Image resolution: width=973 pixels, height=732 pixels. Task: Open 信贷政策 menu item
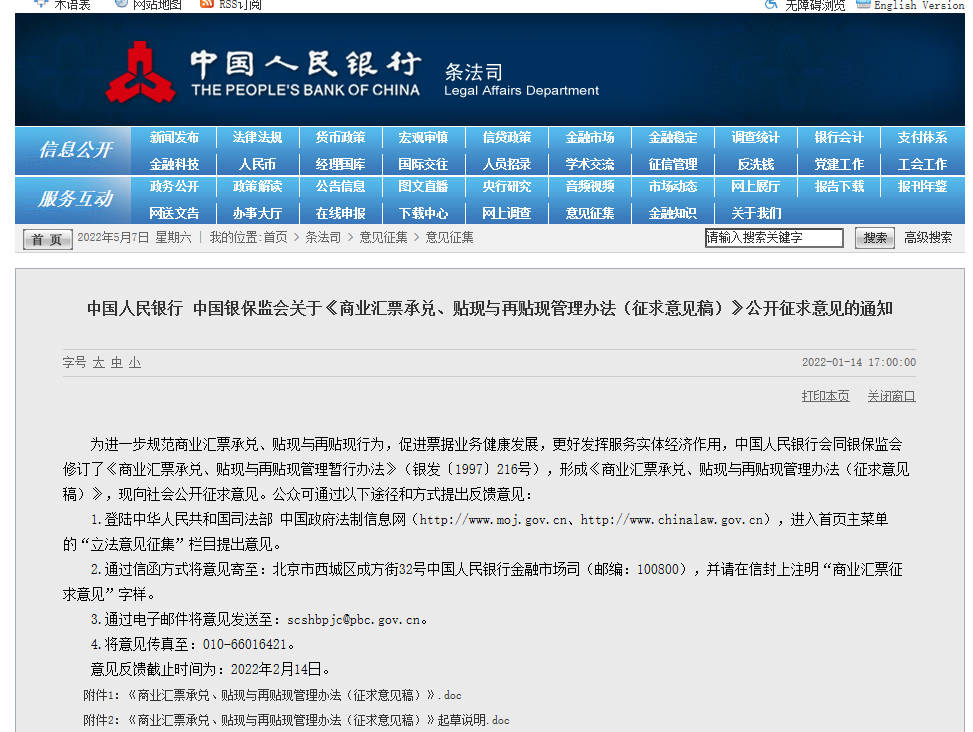tap(507, 137)
